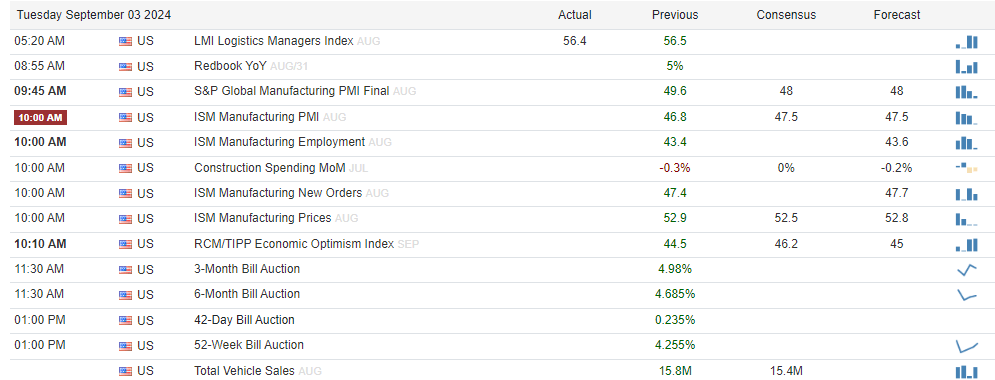The height and width of the screenshot is (380, 995).
Task: Click previous value 46.8
Action: (x=675, y=117)
